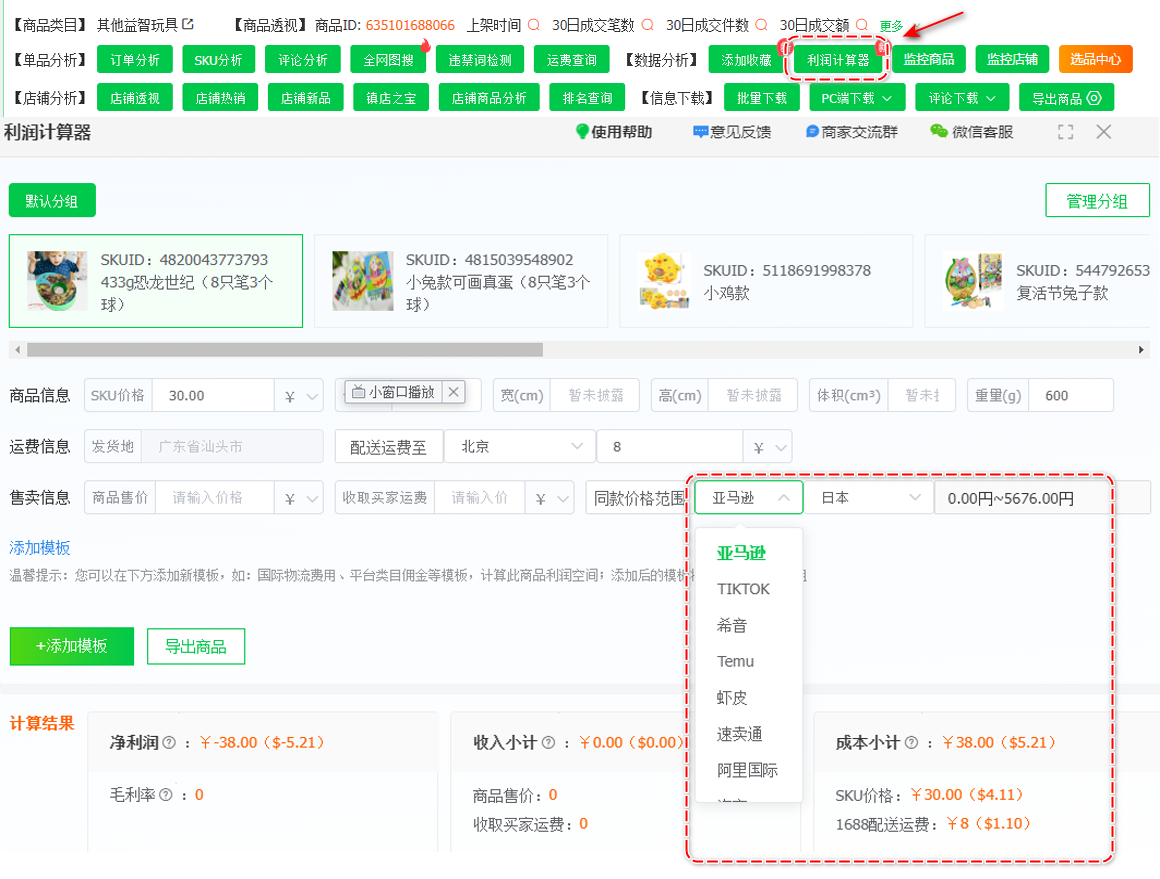Click the fullscreen expand icon near the close button

(x=1064, y=131)
